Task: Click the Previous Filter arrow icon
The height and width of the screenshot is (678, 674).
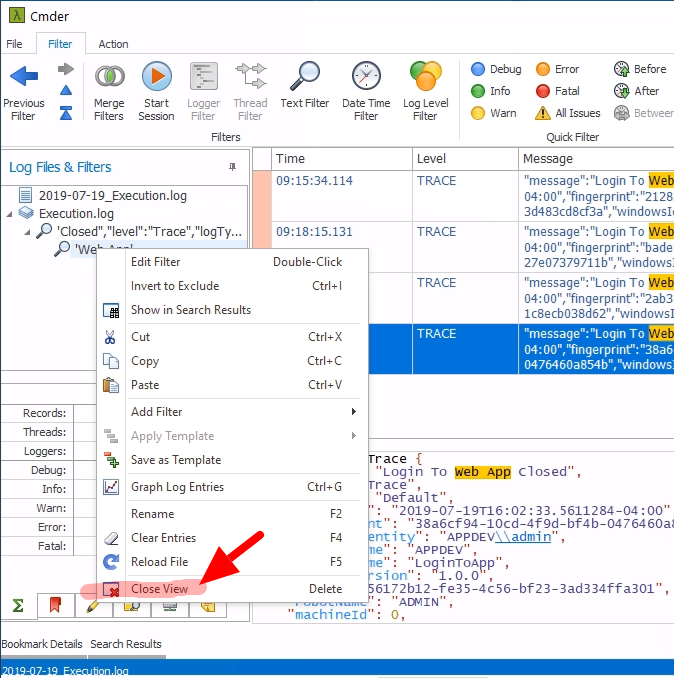Action: pos(24,76)
